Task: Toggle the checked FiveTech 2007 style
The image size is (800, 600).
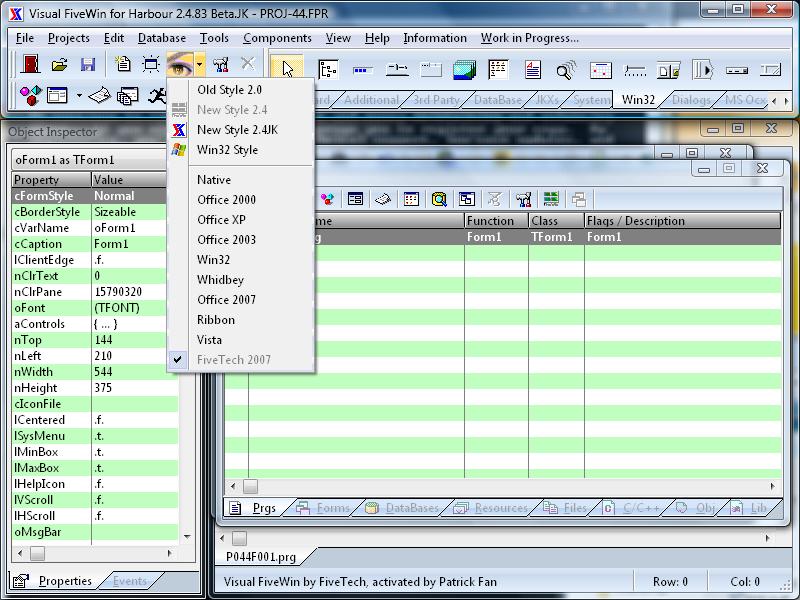Action: pos(233,360)
